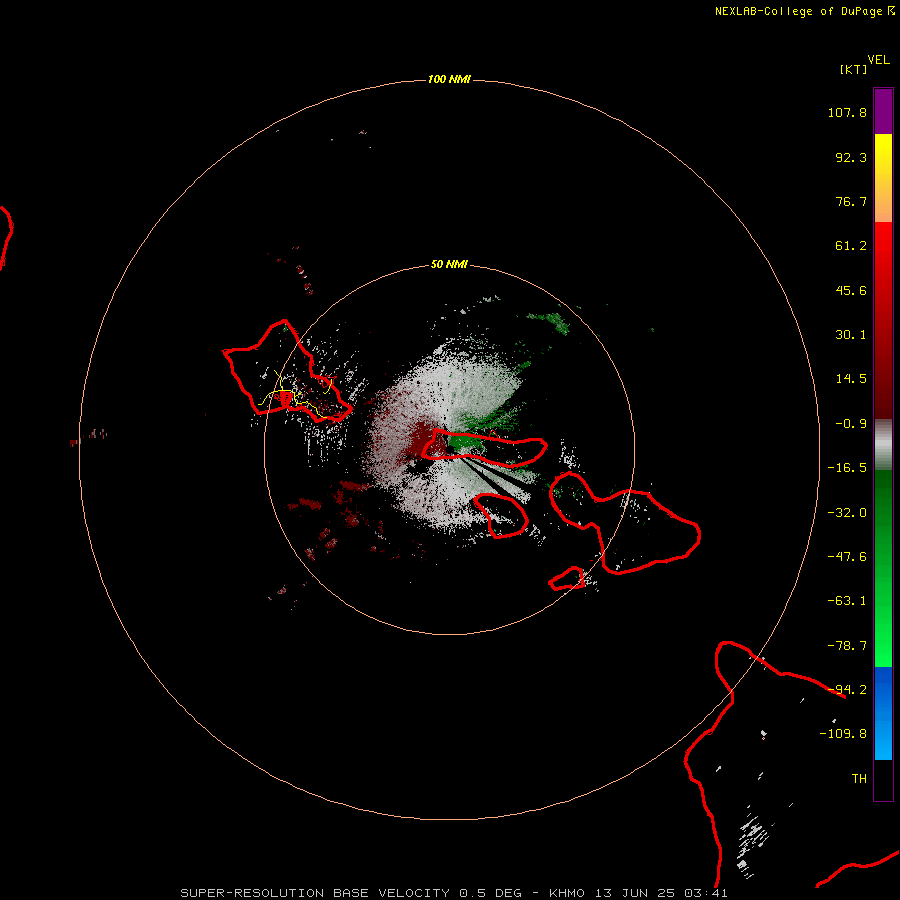Screen dimensions: 900x900
Task: Pick the red segment of velocity color bar
Action: coord(883,320)
